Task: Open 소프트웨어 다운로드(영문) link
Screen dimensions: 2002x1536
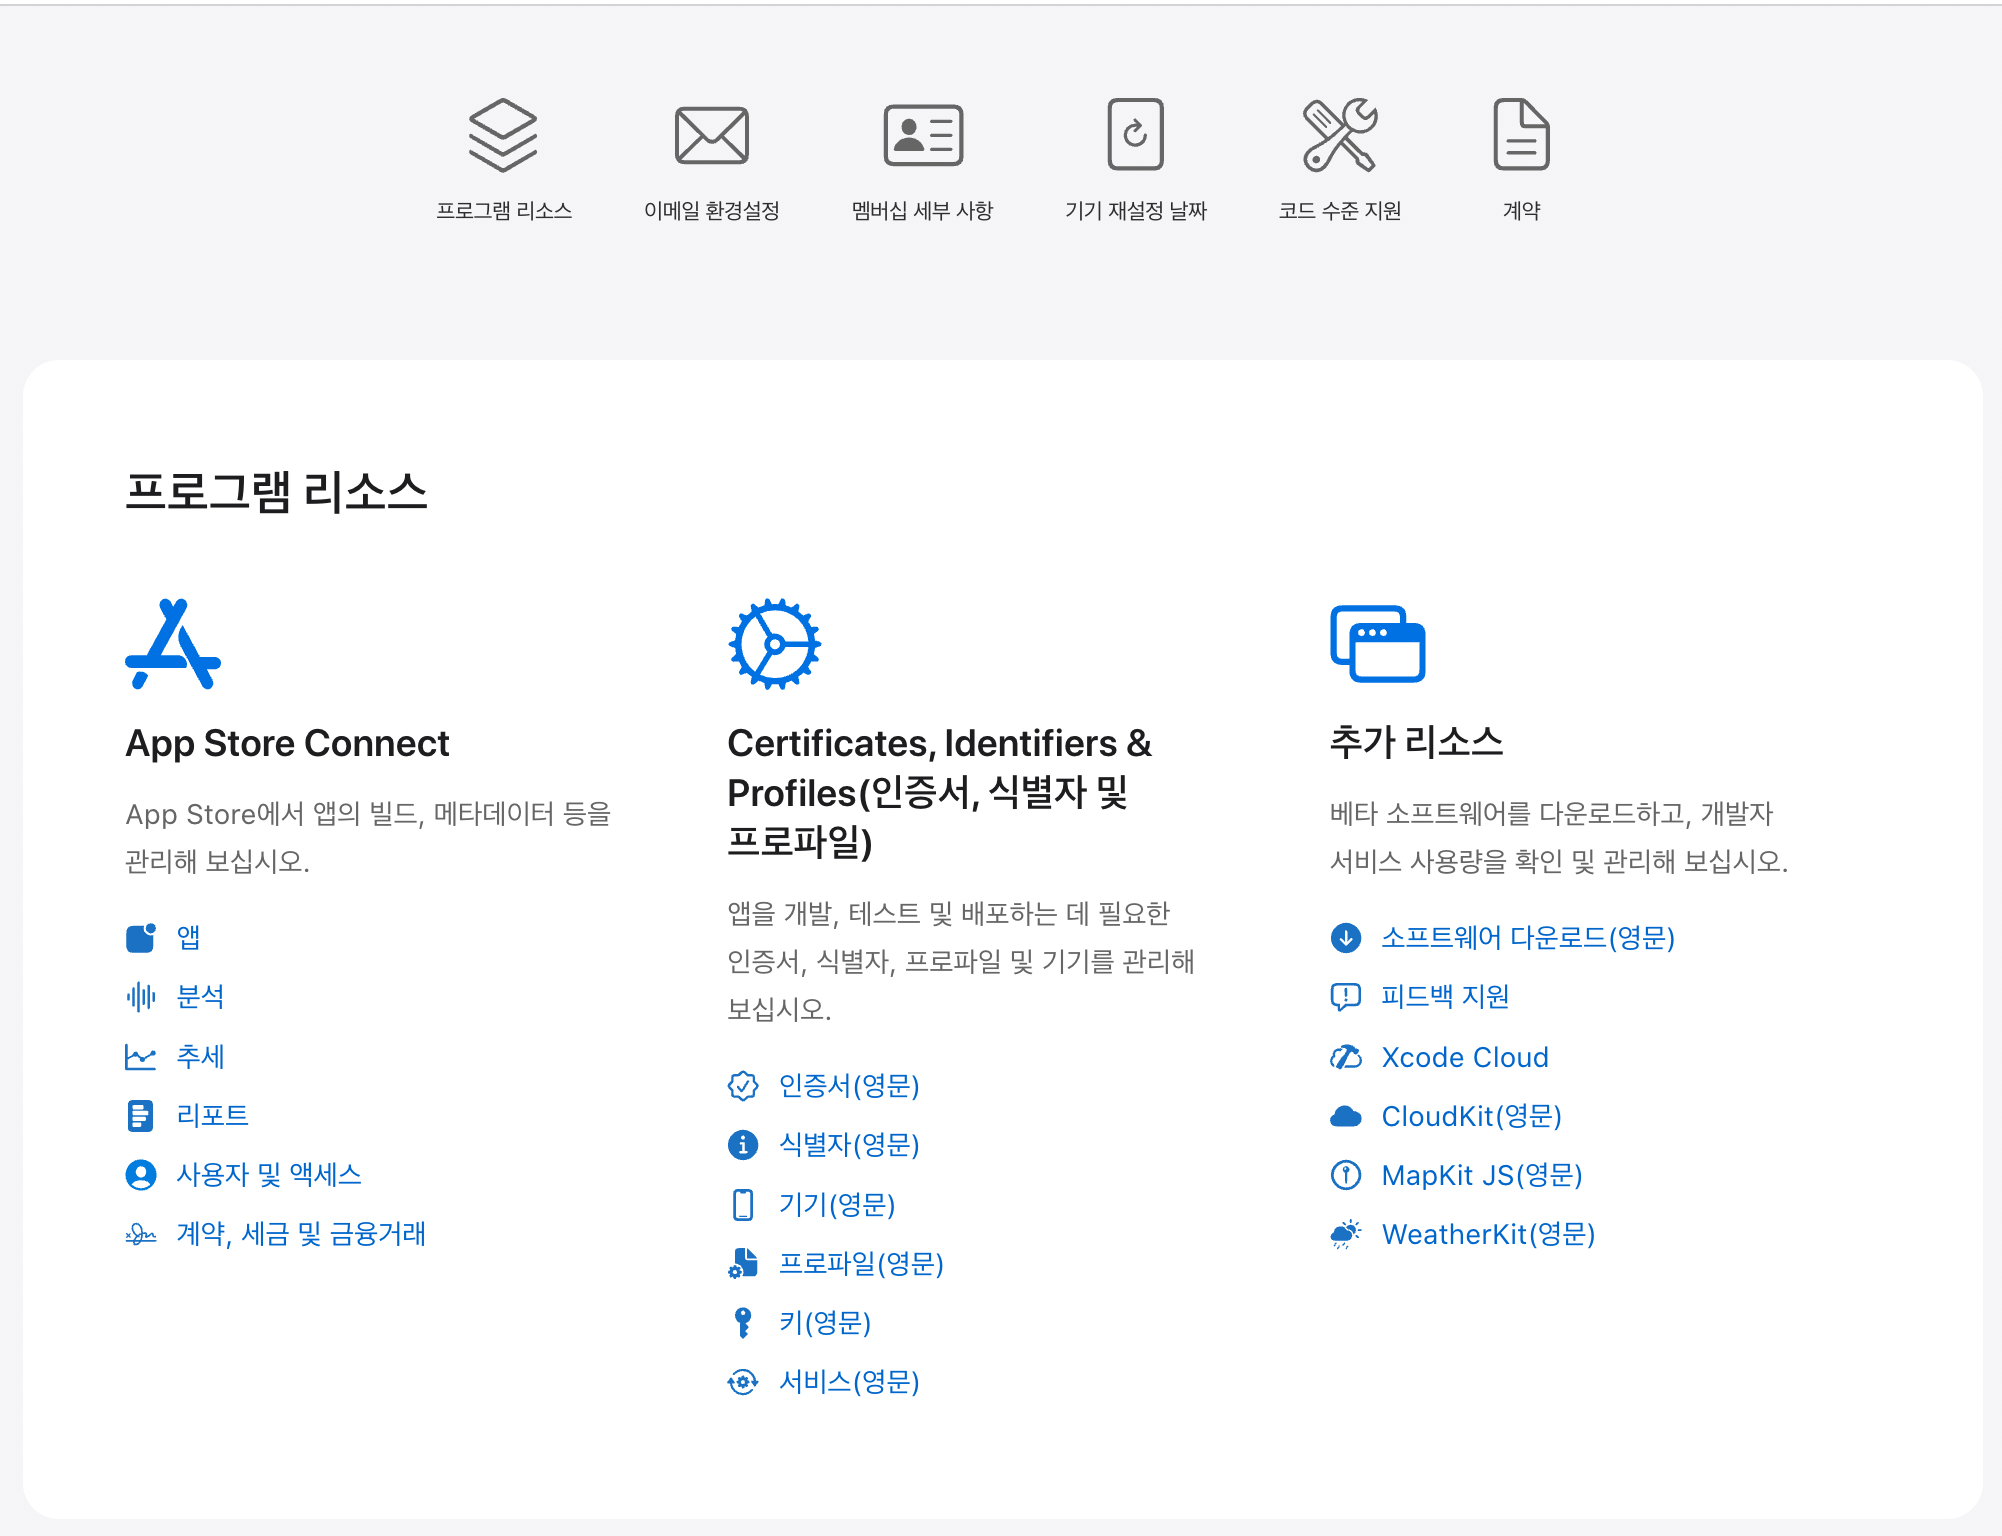Action: [1527, 938]
